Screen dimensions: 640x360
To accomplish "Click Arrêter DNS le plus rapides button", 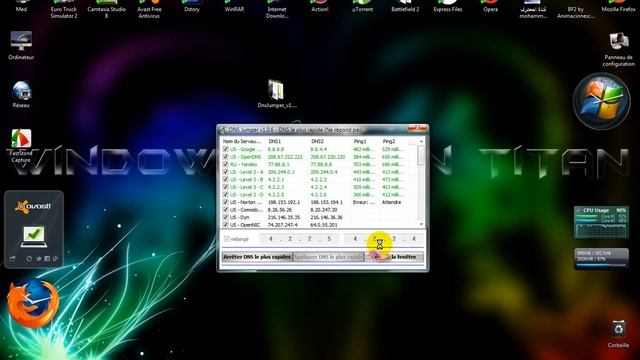I will [x=257, y=257].
